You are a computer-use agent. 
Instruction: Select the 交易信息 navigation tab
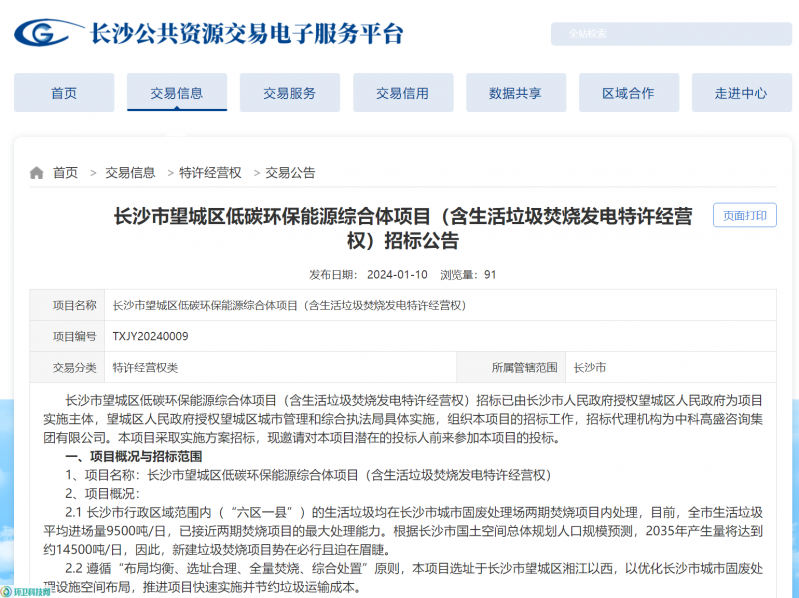177,93
